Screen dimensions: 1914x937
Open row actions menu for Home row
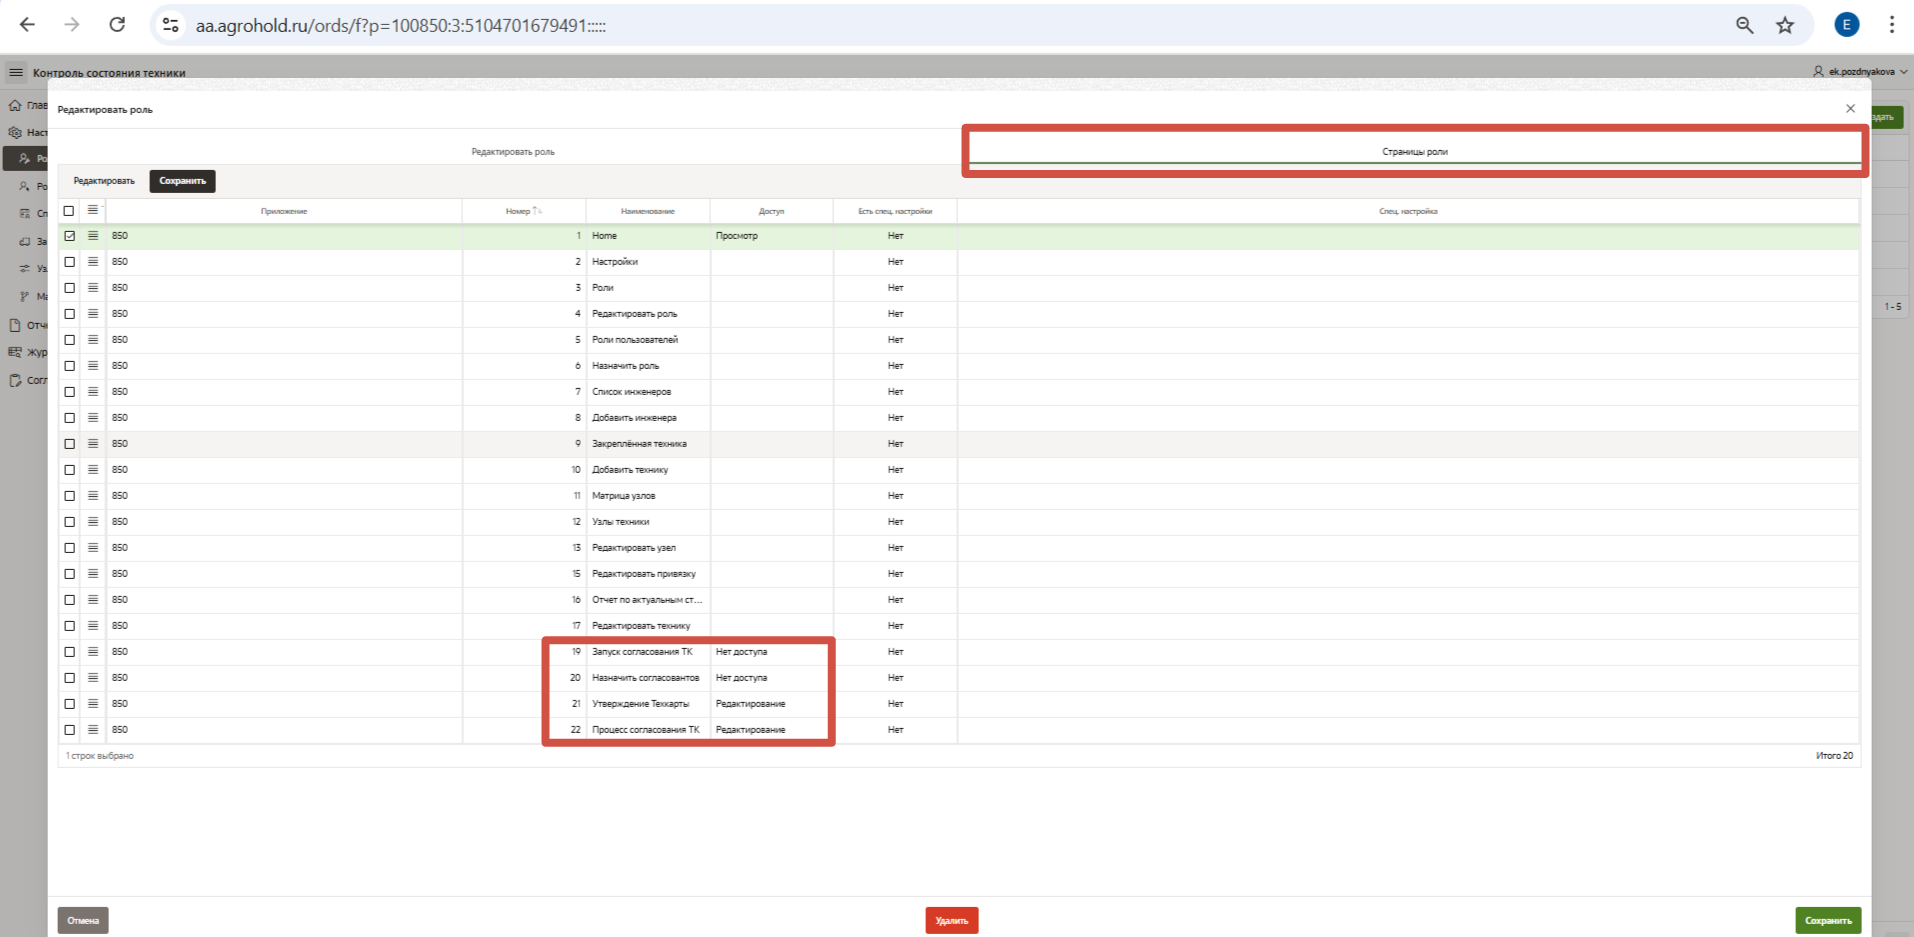[93, 236]
